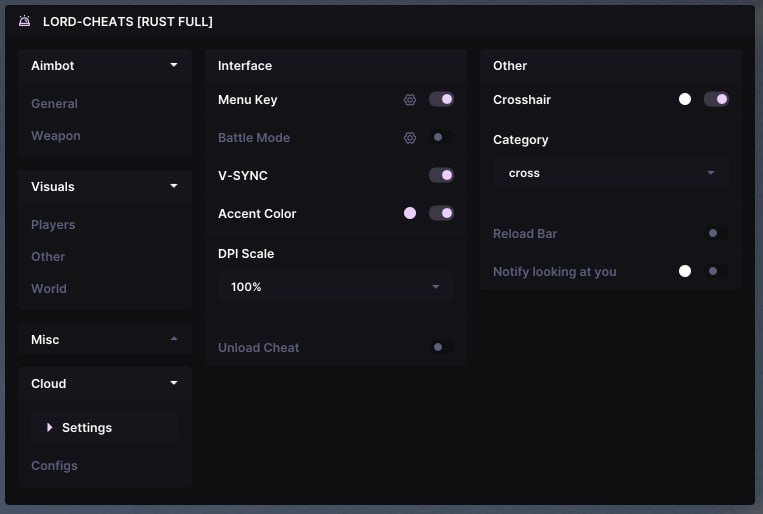Open the Battle Mode gear settings
The image size is (763, 514).
pyautogui.click(x=410, y=138)
